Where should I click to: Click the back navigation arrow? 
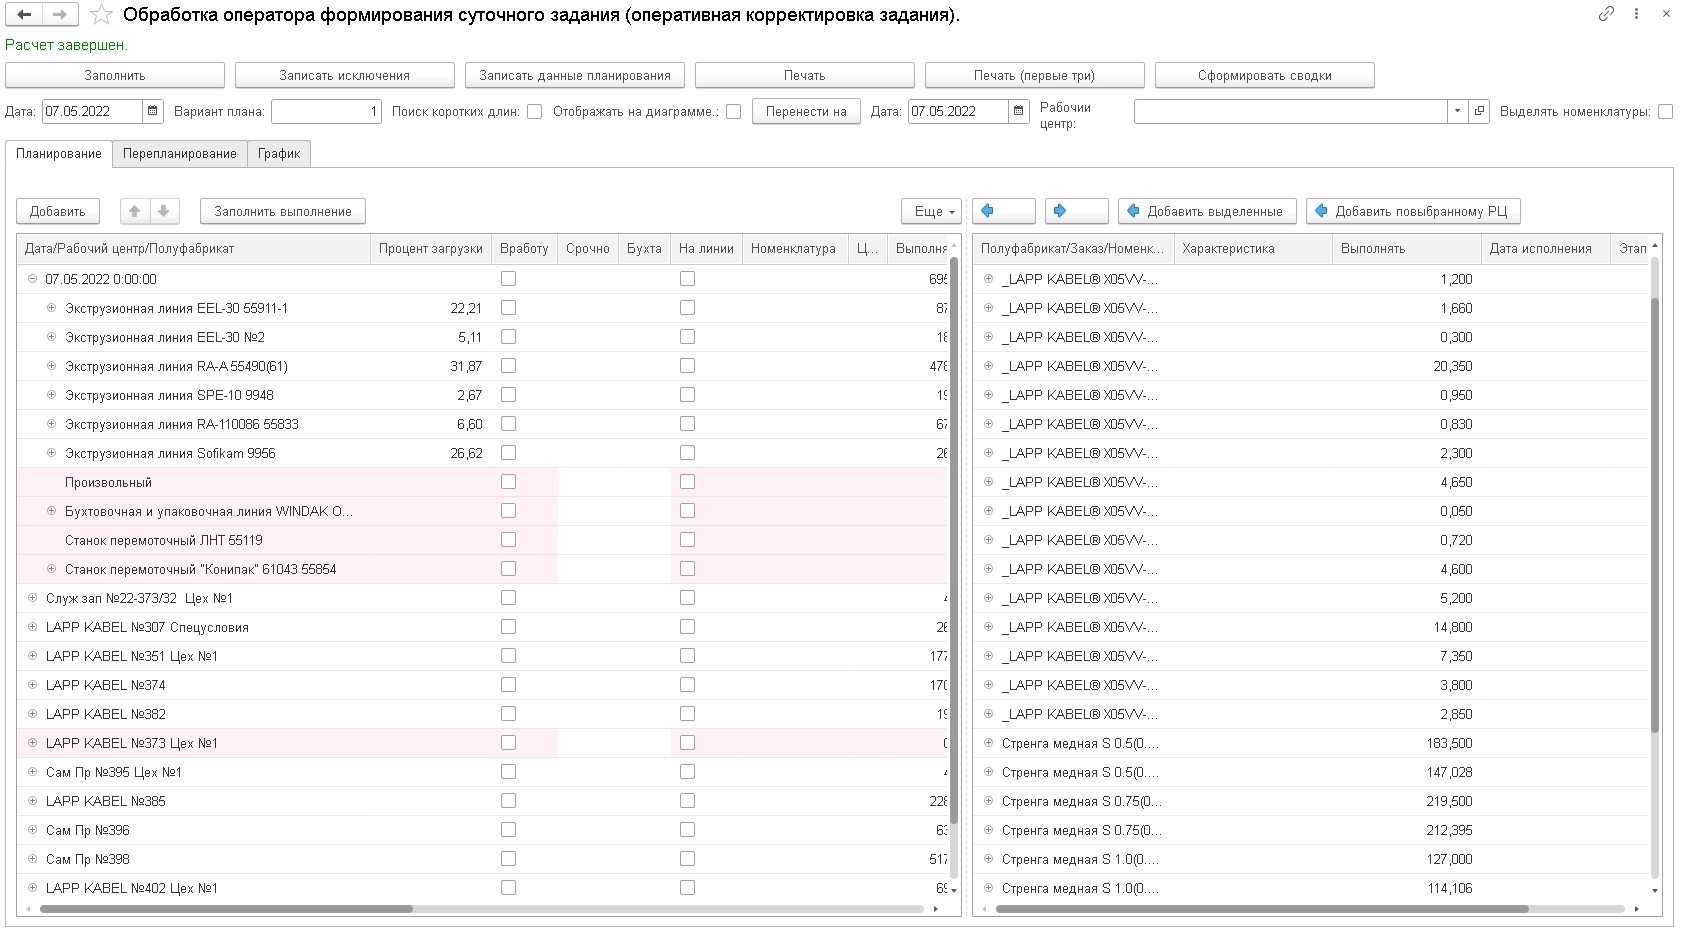click(25, 15)
